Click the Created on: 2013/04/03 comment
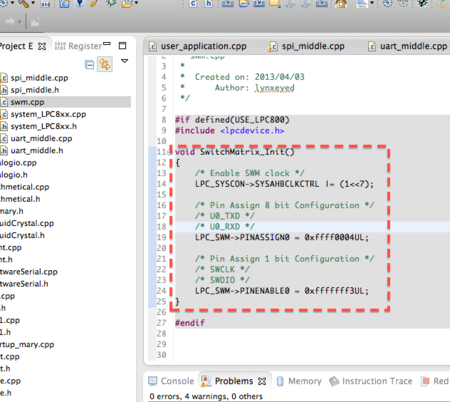The width and height of the screenshot is (450, 402). 250,77
